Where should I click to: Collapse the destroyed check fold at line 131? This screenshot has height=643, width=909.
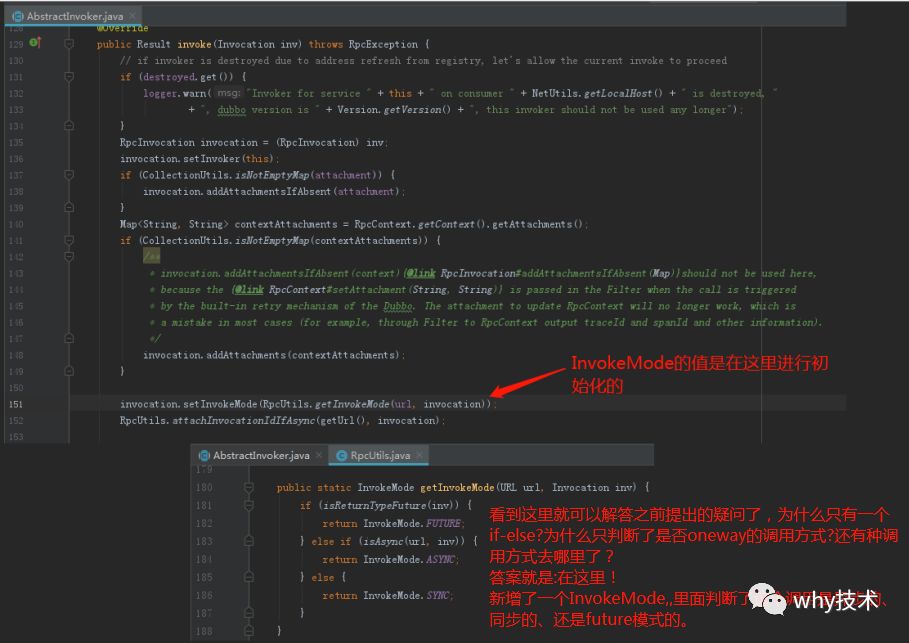pos(69,77)
